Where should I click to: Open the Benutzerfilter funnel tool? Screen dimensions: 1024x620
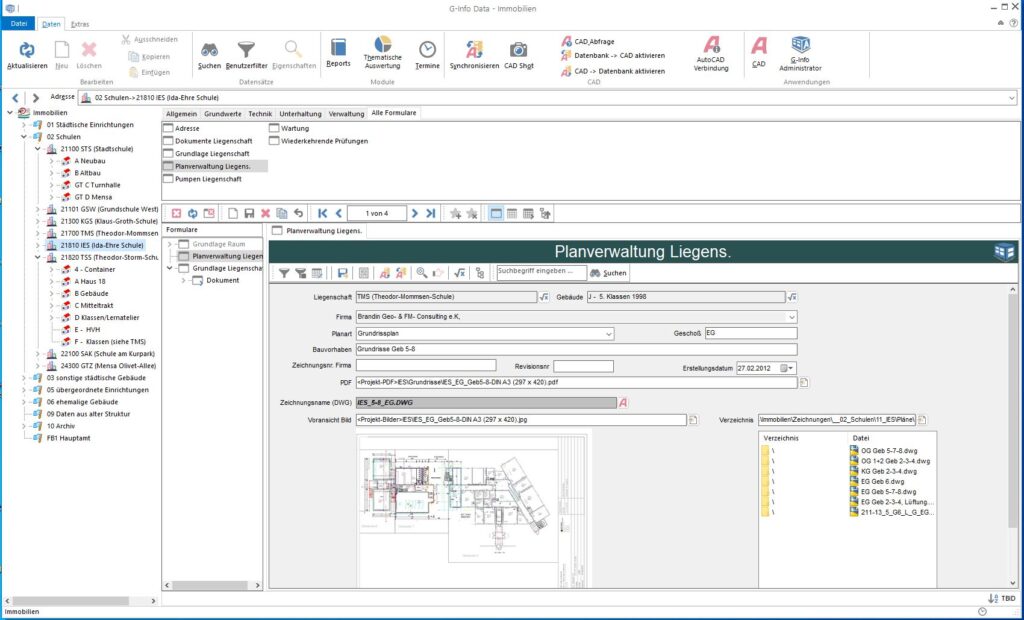(x=246, y=50)
